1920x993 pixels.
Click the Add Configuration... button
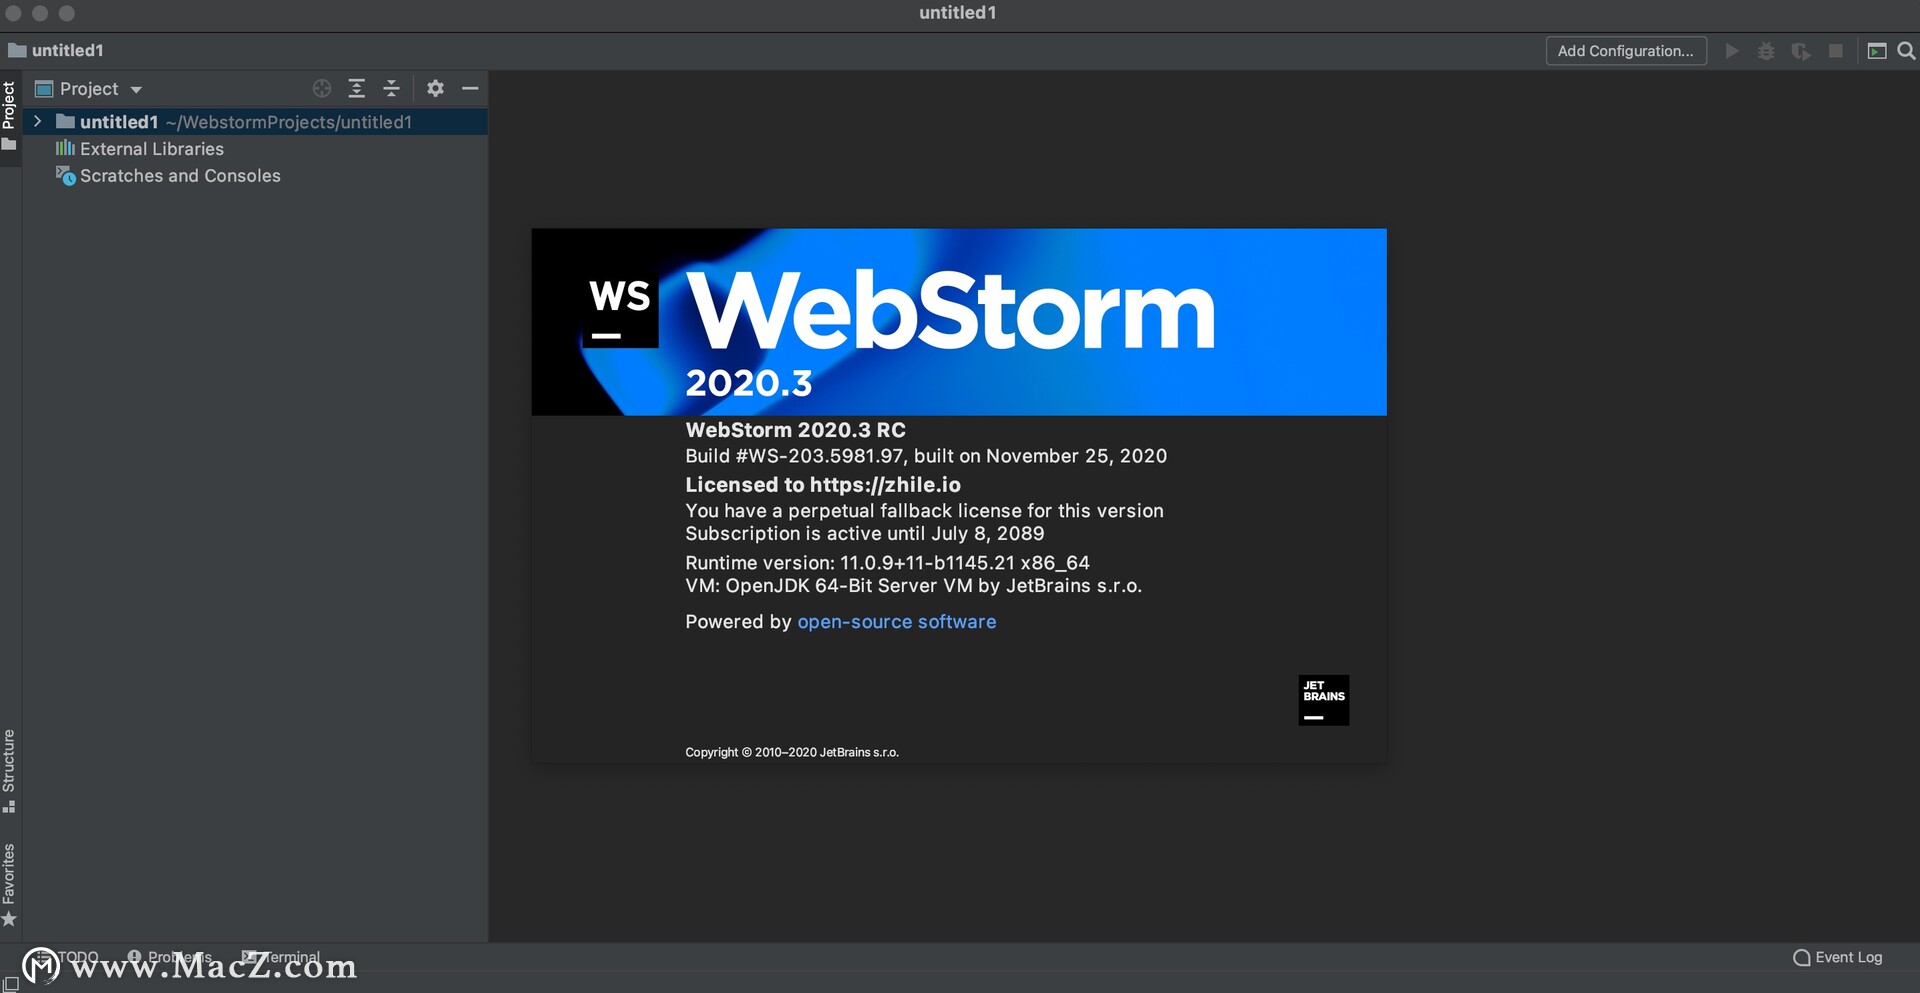pyautogui.click(x=1626, y=51)
